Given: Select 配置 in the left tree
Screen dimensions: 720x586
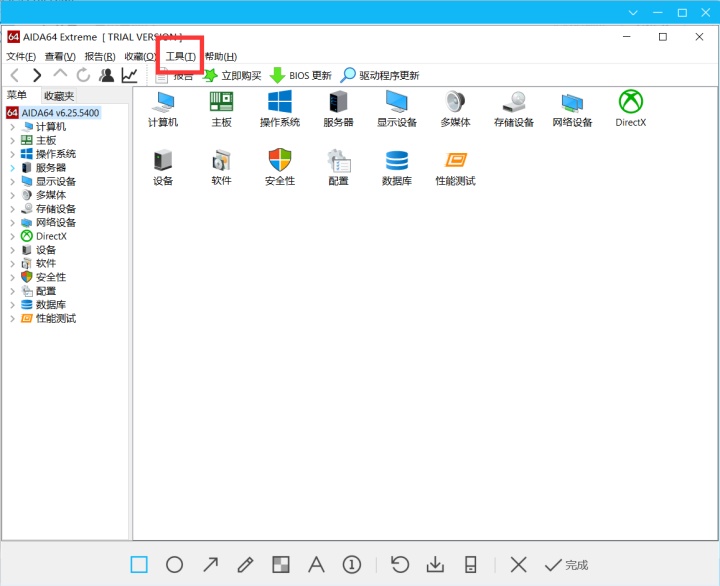Looking at the screenshot, I should [39, 291].
